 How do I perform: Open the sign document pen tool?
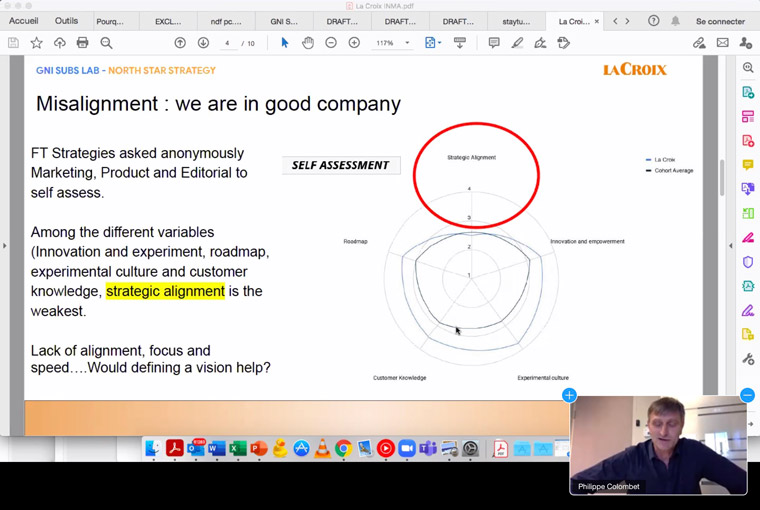pos(540,43)
